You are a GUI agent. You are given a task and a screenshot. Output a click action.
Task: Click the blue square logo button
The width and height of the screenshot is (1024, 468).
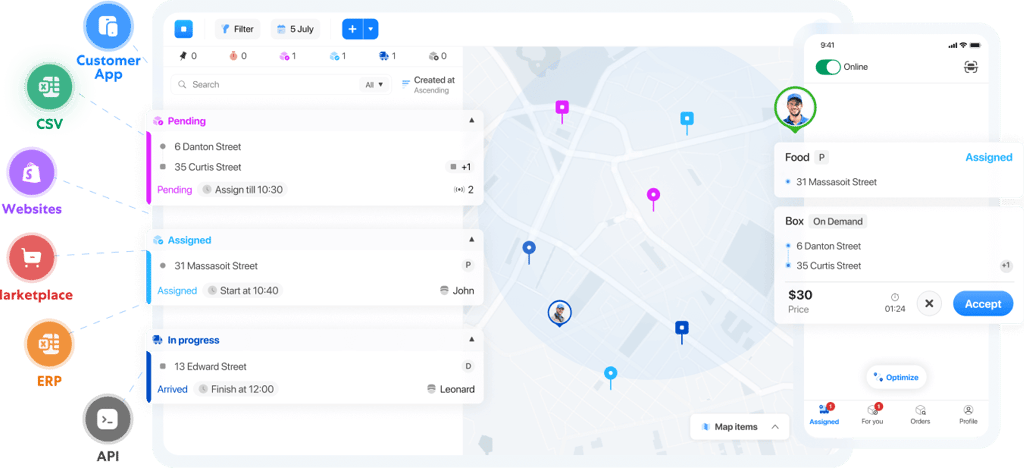tap(184, 29)
